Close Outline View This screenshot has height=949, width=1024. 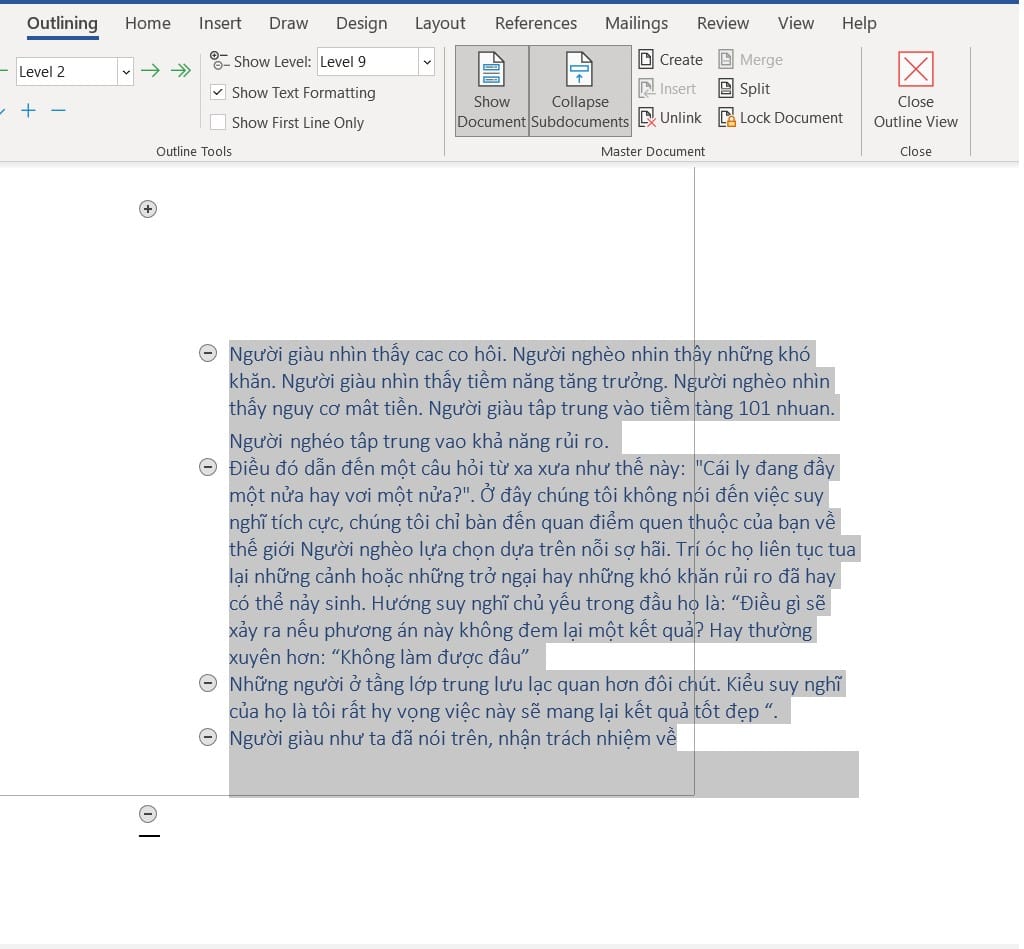(916, 91)
